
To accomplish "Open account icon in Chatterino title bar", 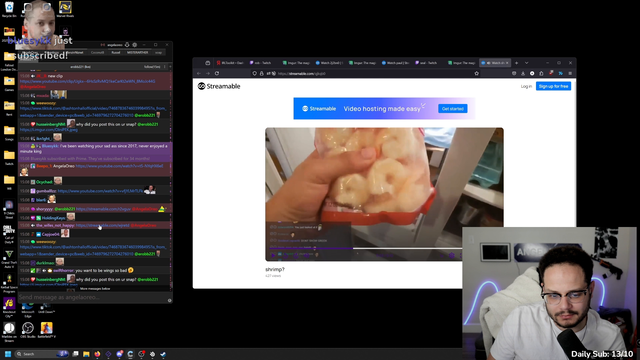I will 127,45.
